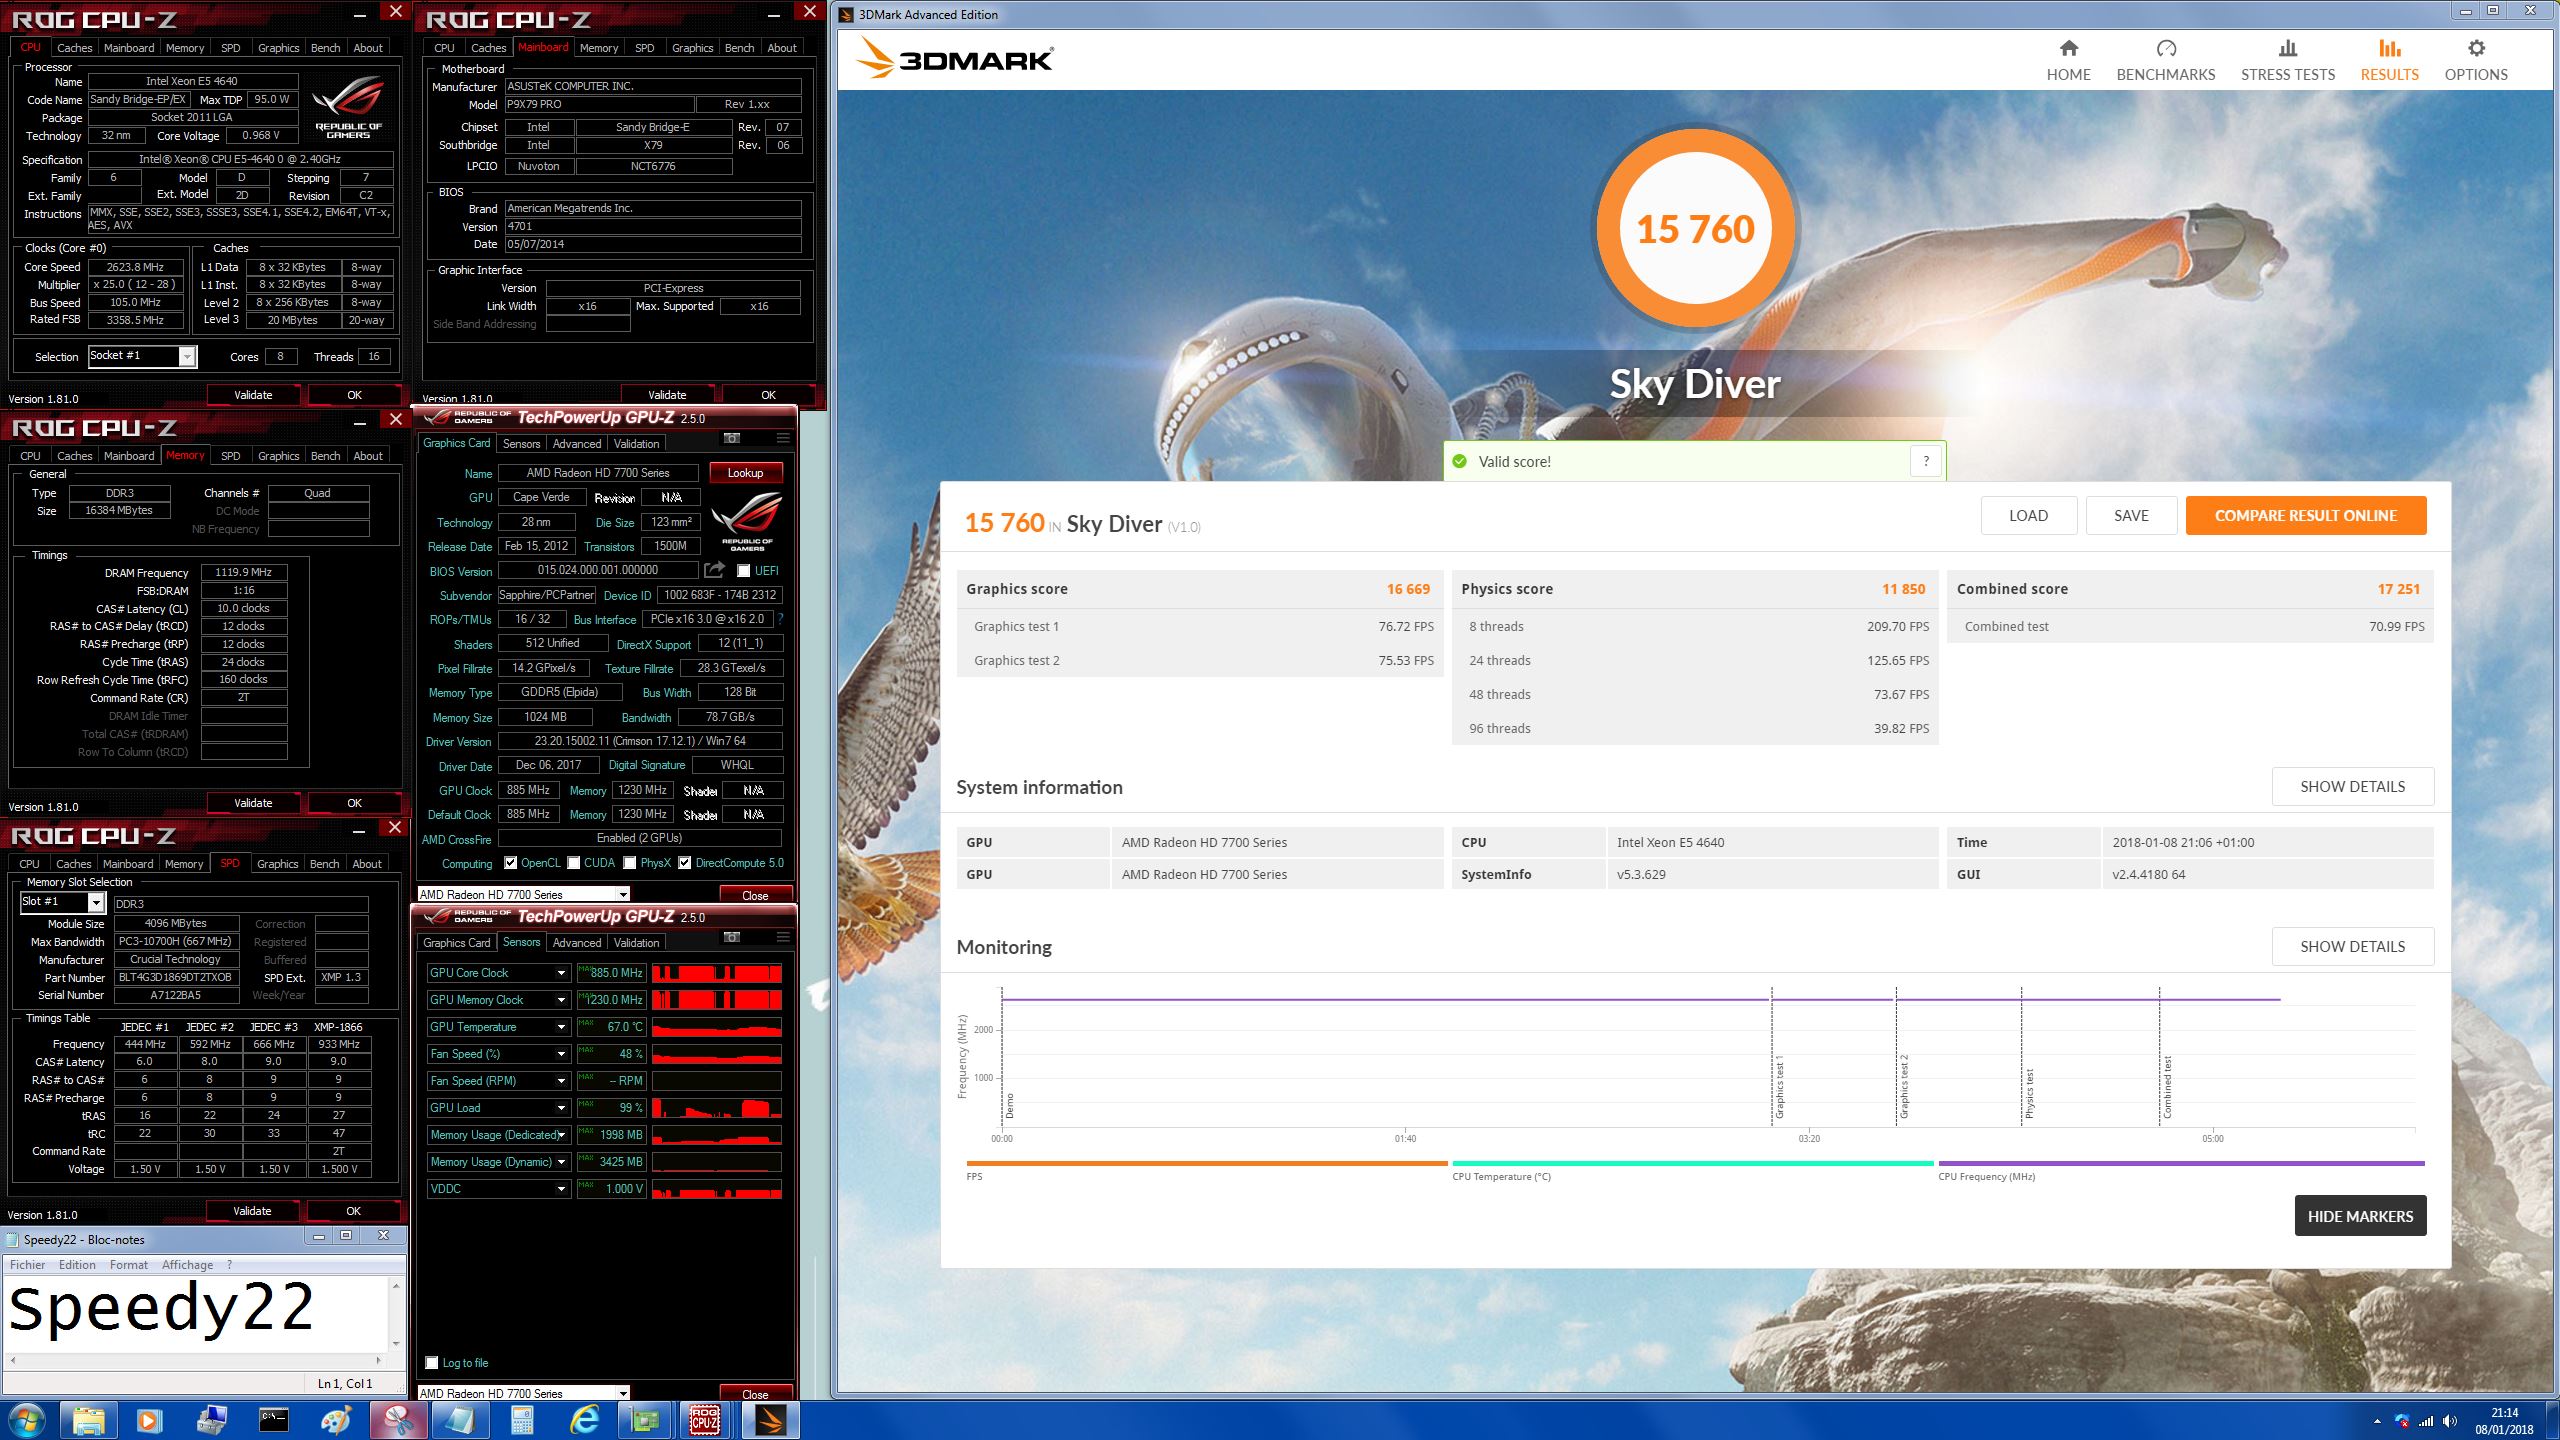Click the orange FPS legend bar
Image resolution: width=2560 pixels, height=1440 pixels.
[x=1207, y=1163]
